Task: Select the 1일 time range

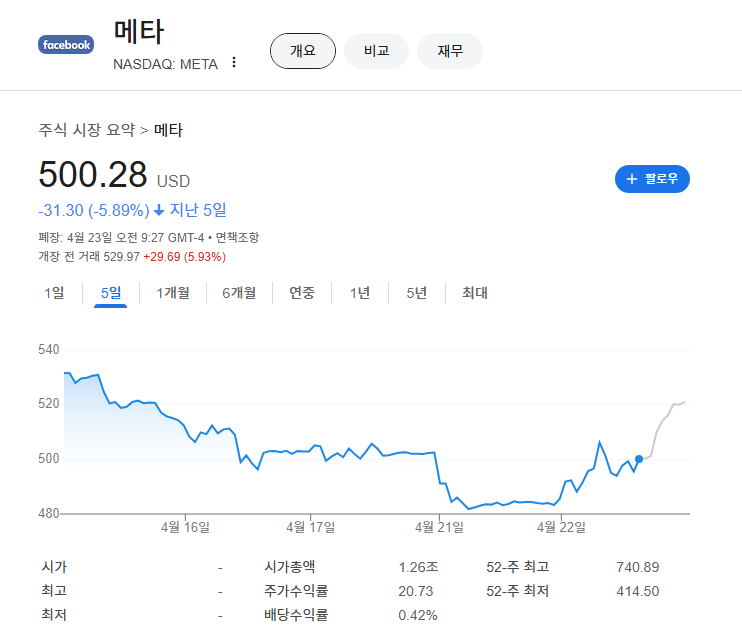Action: [54, 293]
